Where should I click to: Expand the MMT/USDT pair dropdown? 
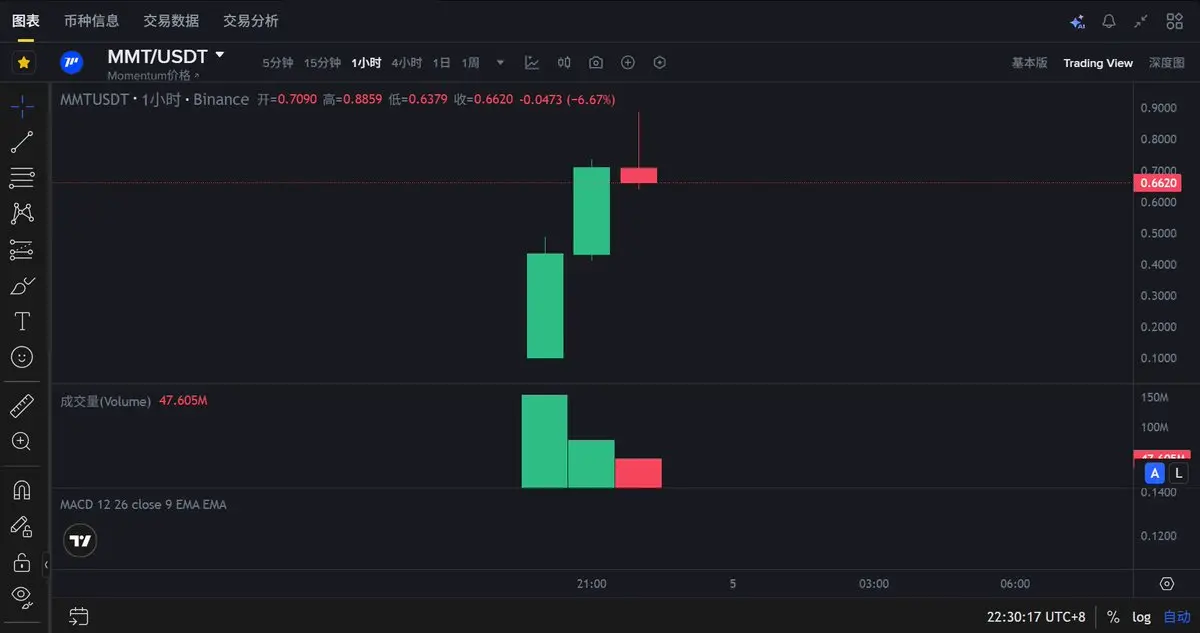(x=220, y=56)
